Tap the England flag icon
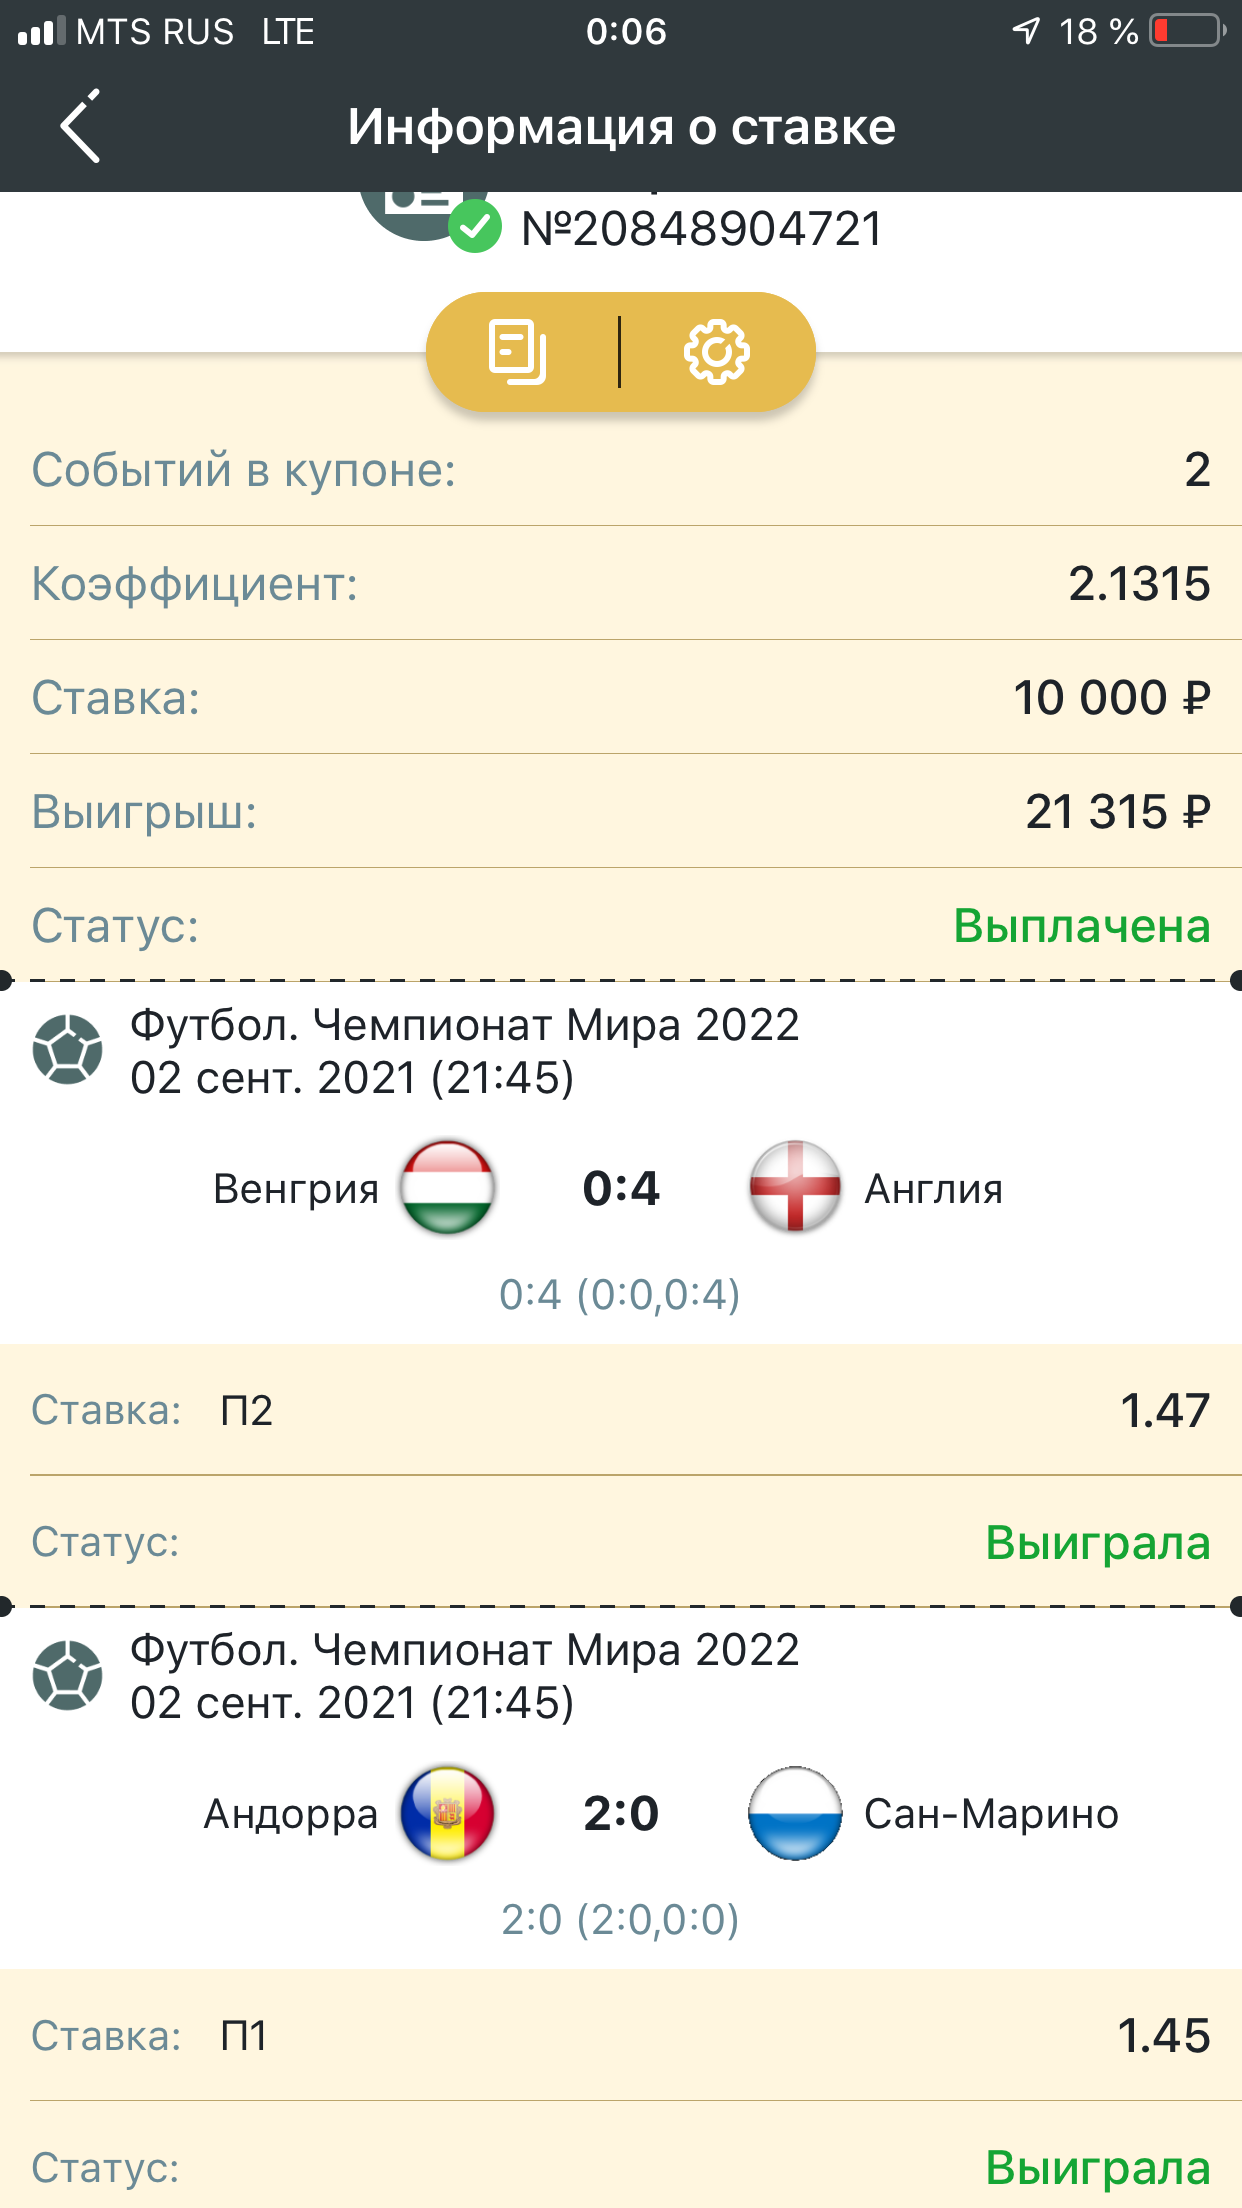The image size is (1242, 2208). (795, 1187)
